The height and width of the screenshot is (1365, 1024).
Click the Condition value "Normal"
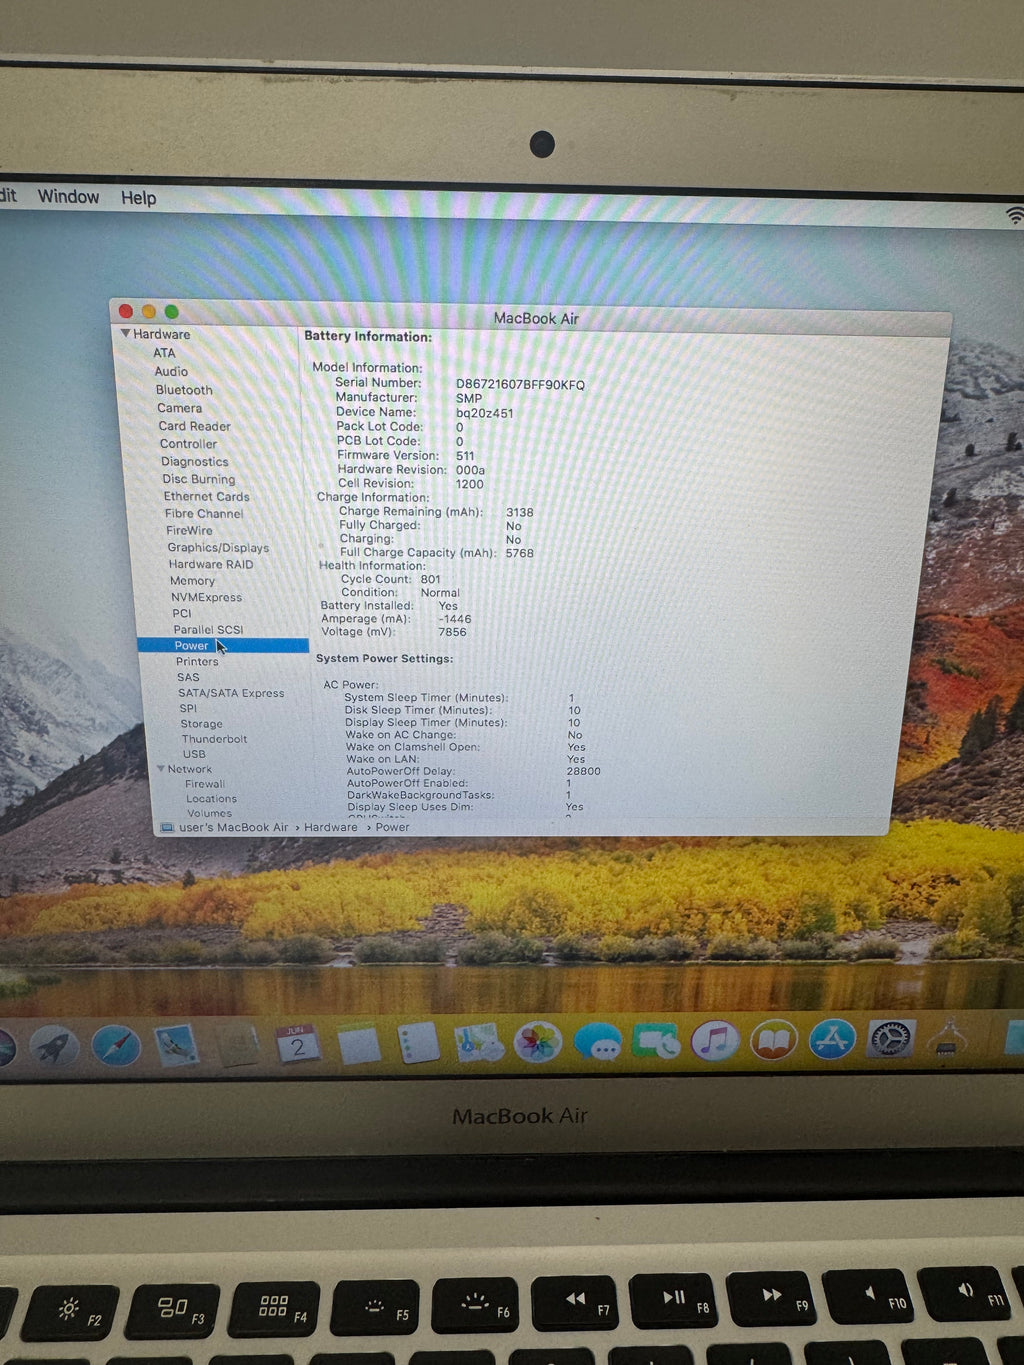coord(440,593)
